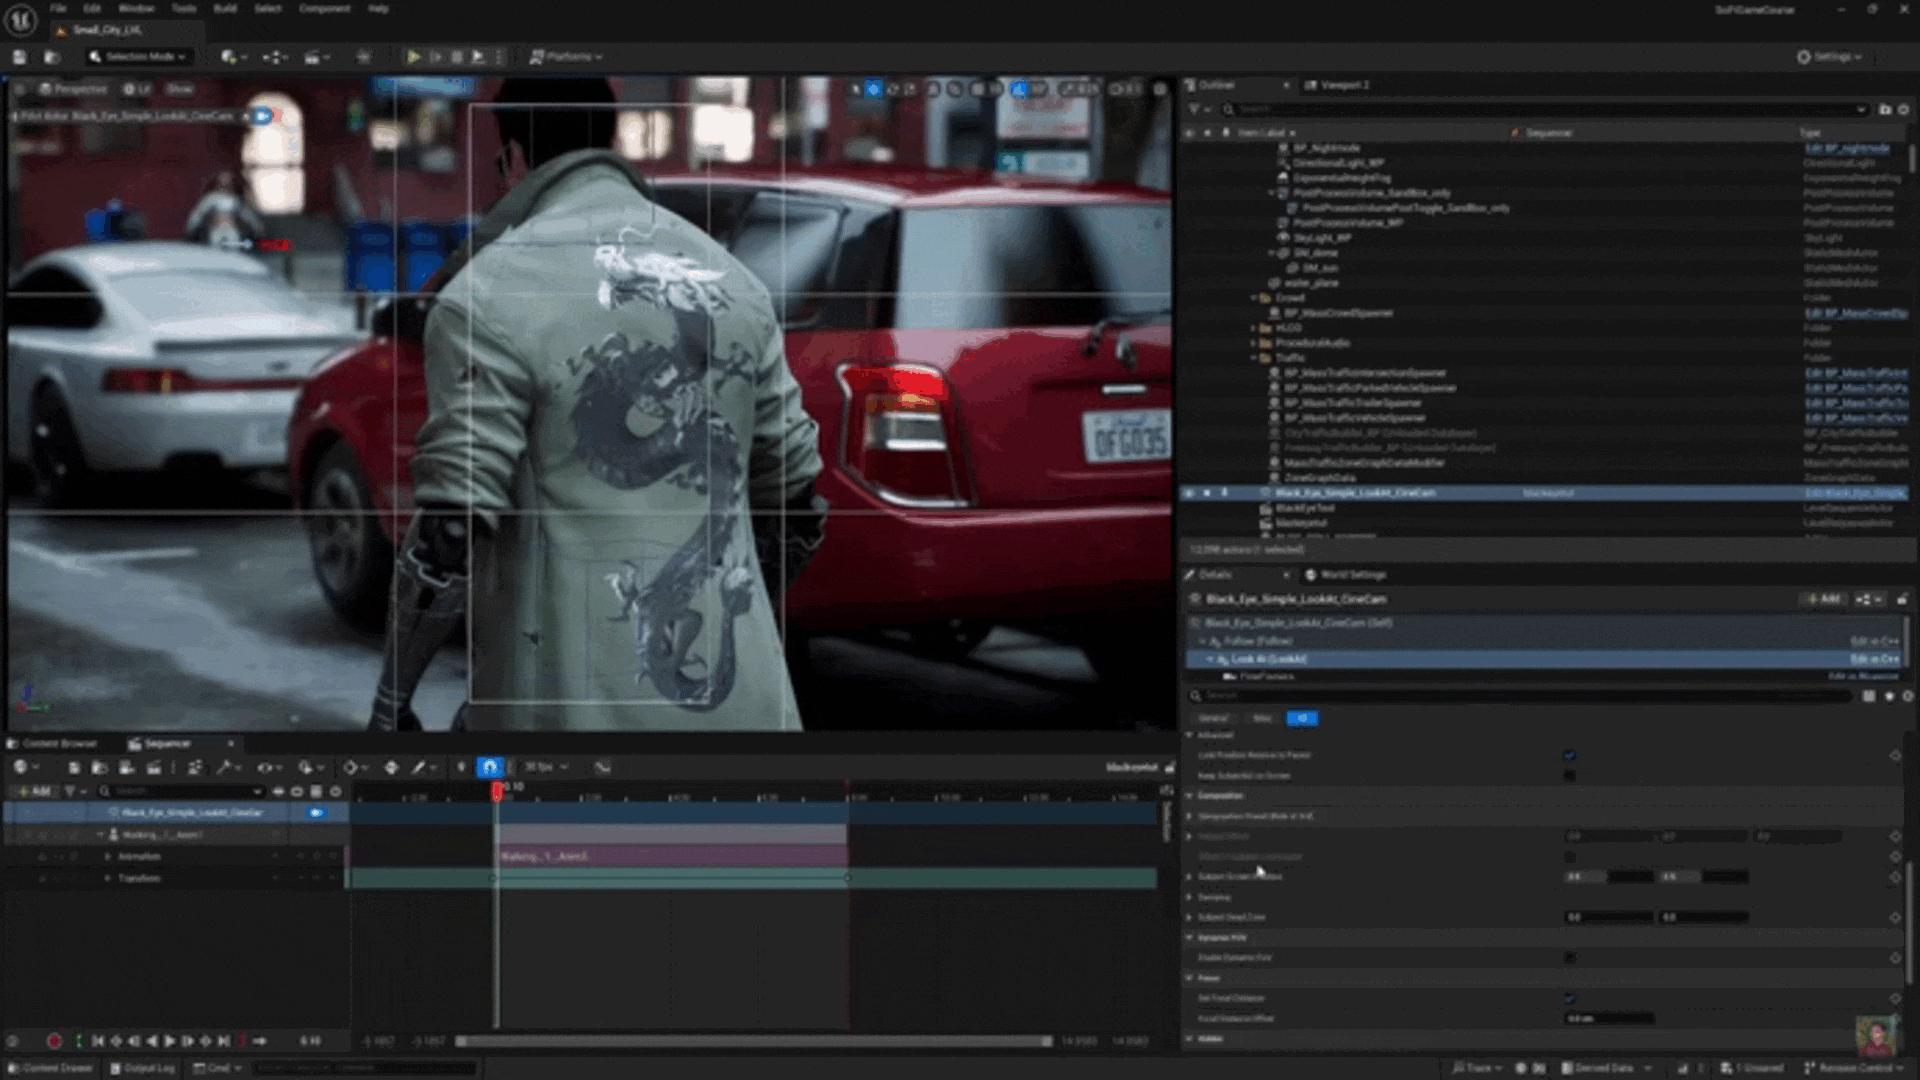
Task: Open the 30 fps frame rate dropdown
Action: (546, 767)
